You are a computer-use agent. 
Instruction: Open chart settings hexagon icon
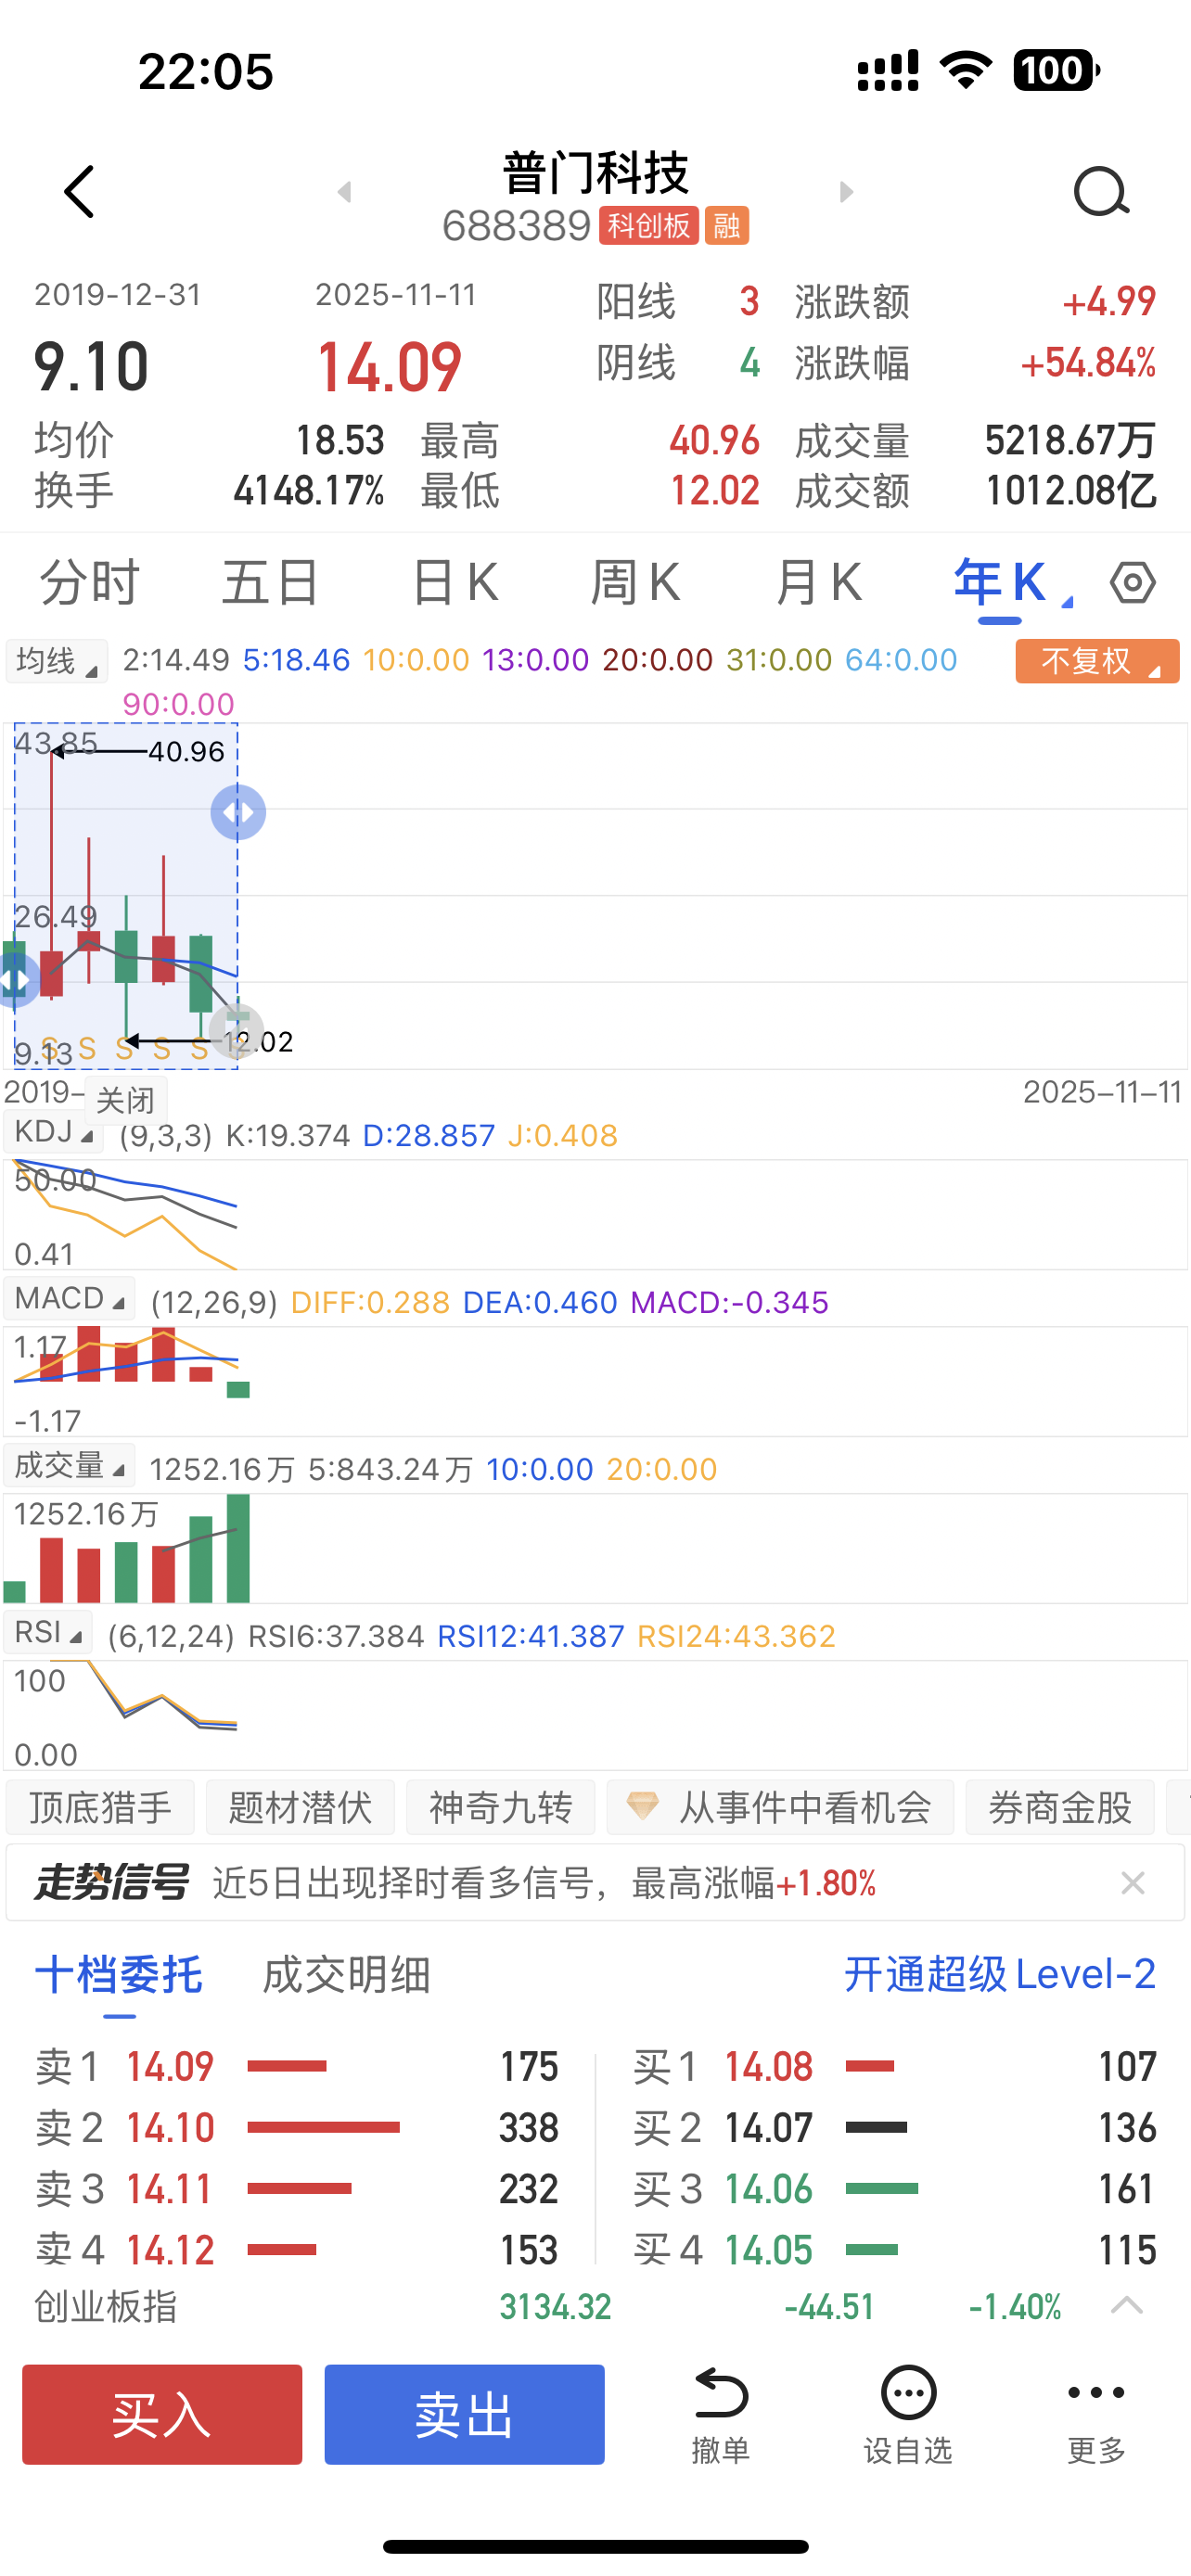pyautogui.click(x=1133, y=582)
